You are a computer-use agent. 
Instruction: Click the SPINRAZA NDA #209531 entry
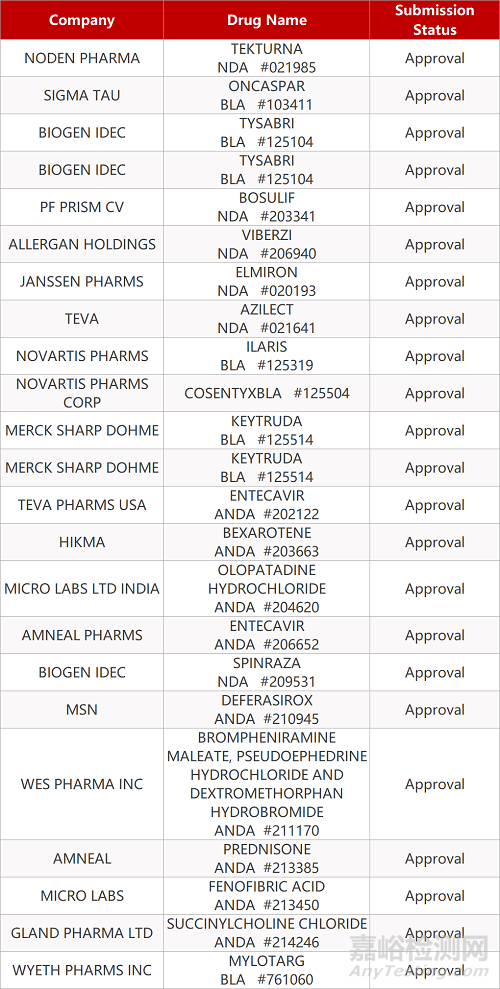266,672
